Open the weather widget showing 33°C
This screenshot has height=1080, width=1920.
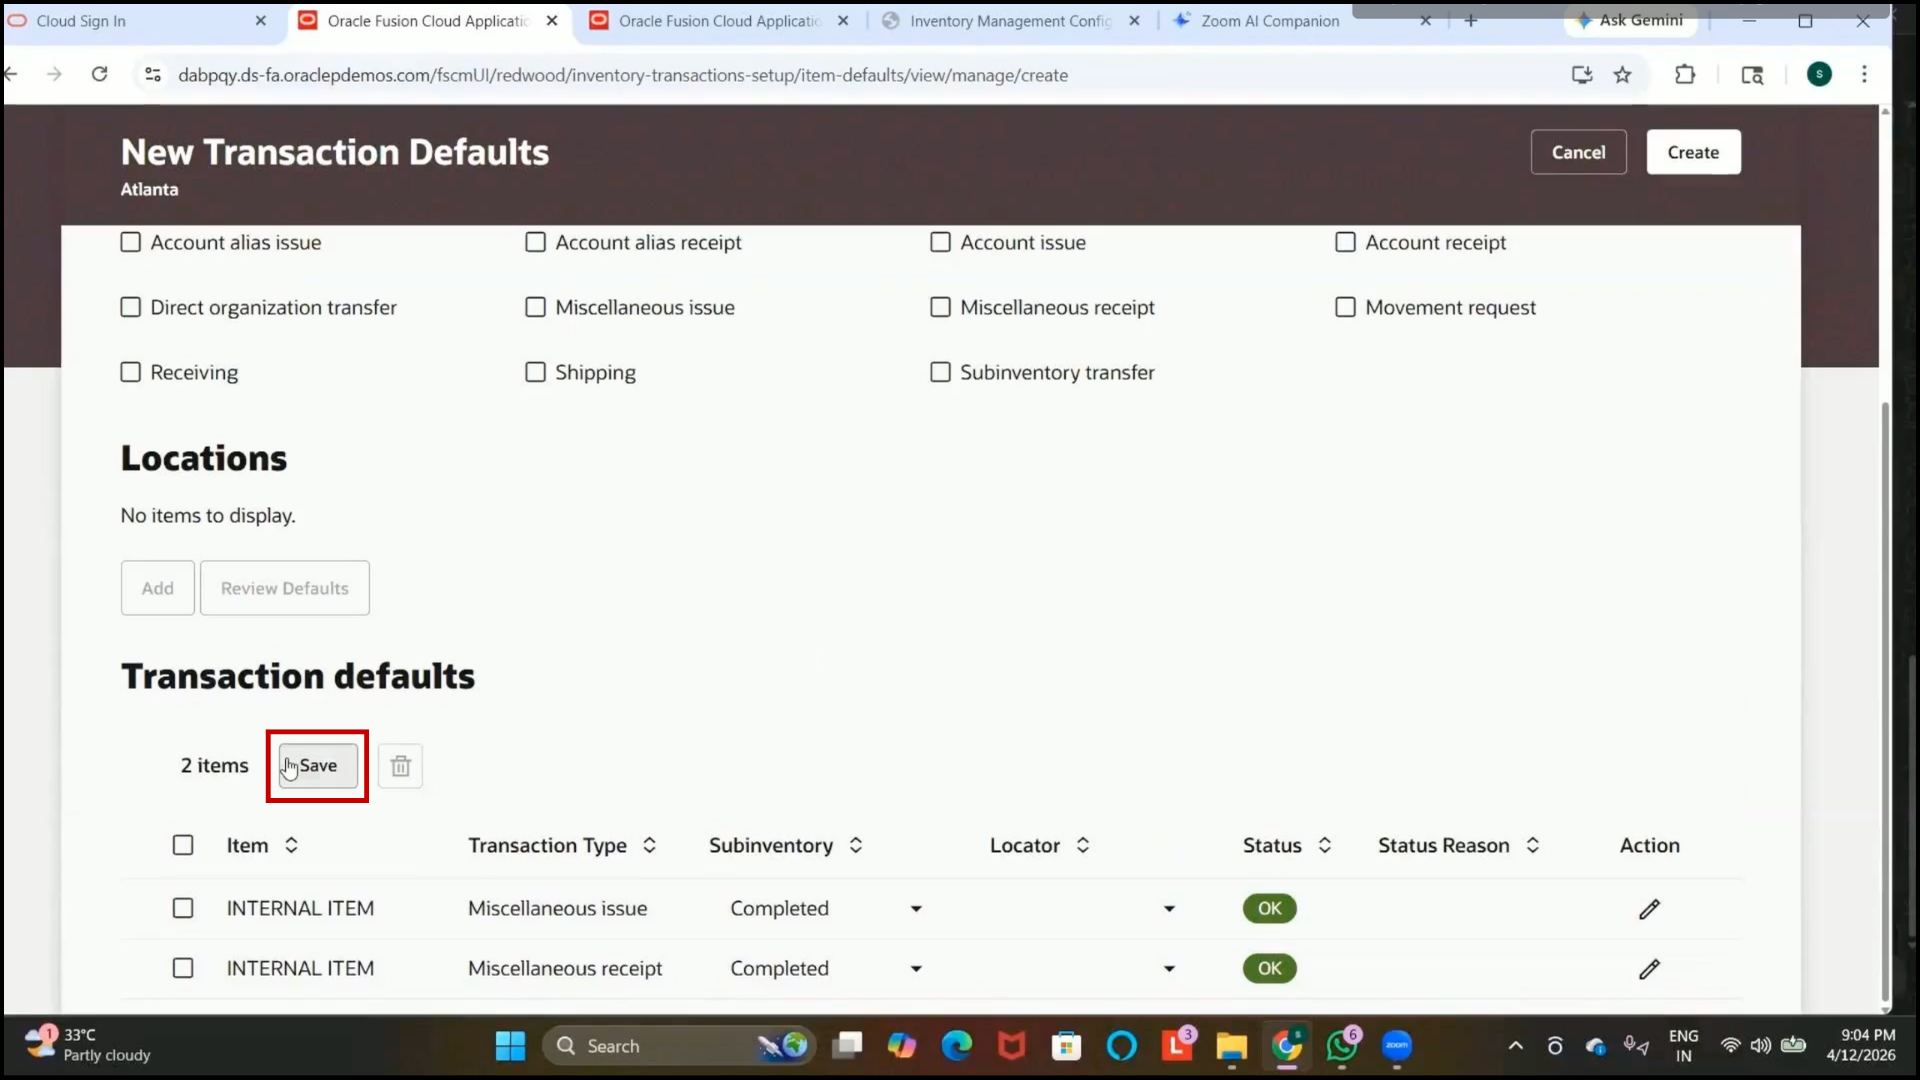pos(88,1045)
